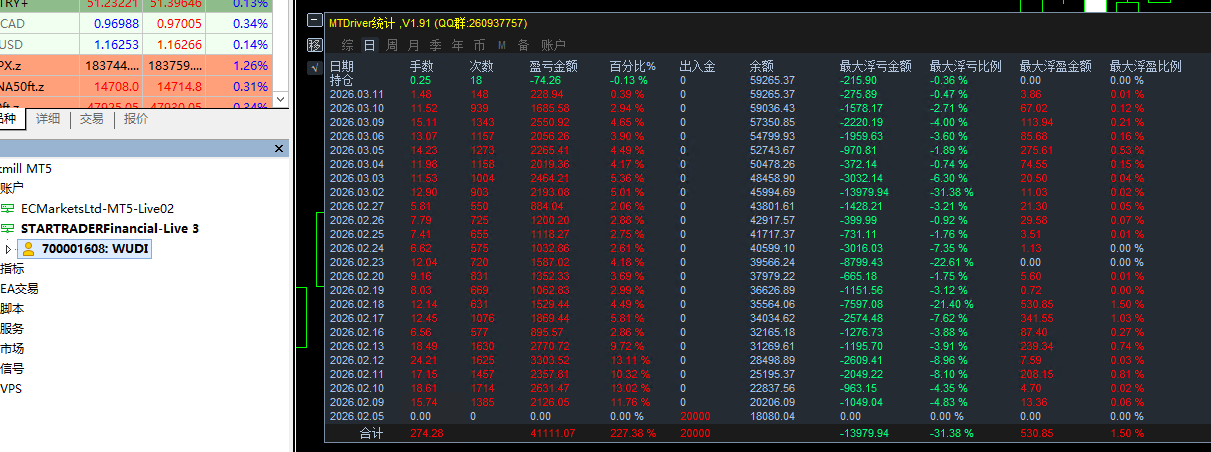Switch to the 周 weekly tab
Viewport: 1211px width, 452px height.
[392, 45]
